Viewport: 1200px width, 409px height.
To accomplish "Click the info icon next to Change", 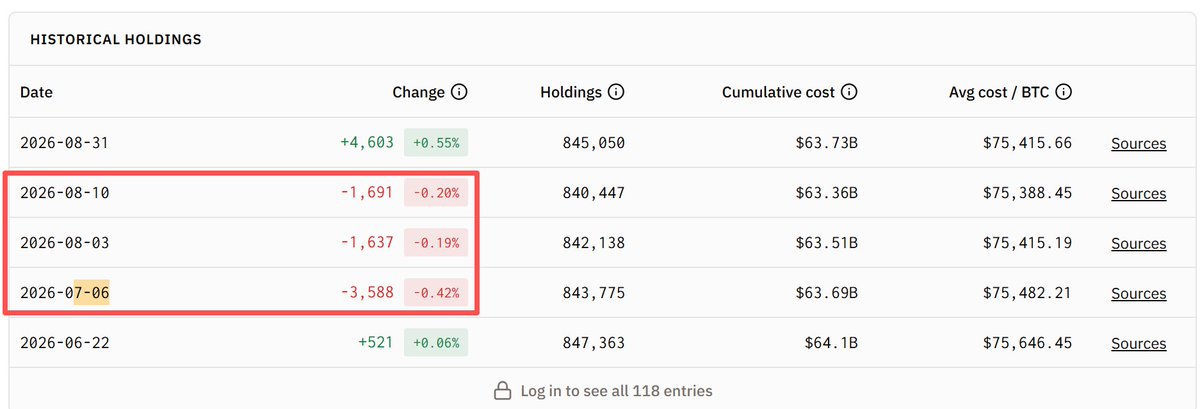I will click(459, 92).
